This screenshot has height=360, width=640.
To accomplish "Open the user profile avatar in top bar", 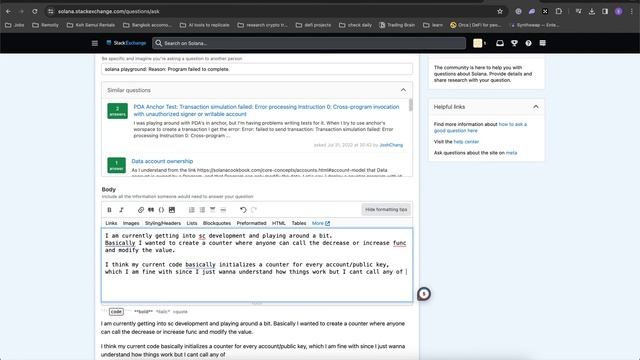I will click(x=478, y=43).
